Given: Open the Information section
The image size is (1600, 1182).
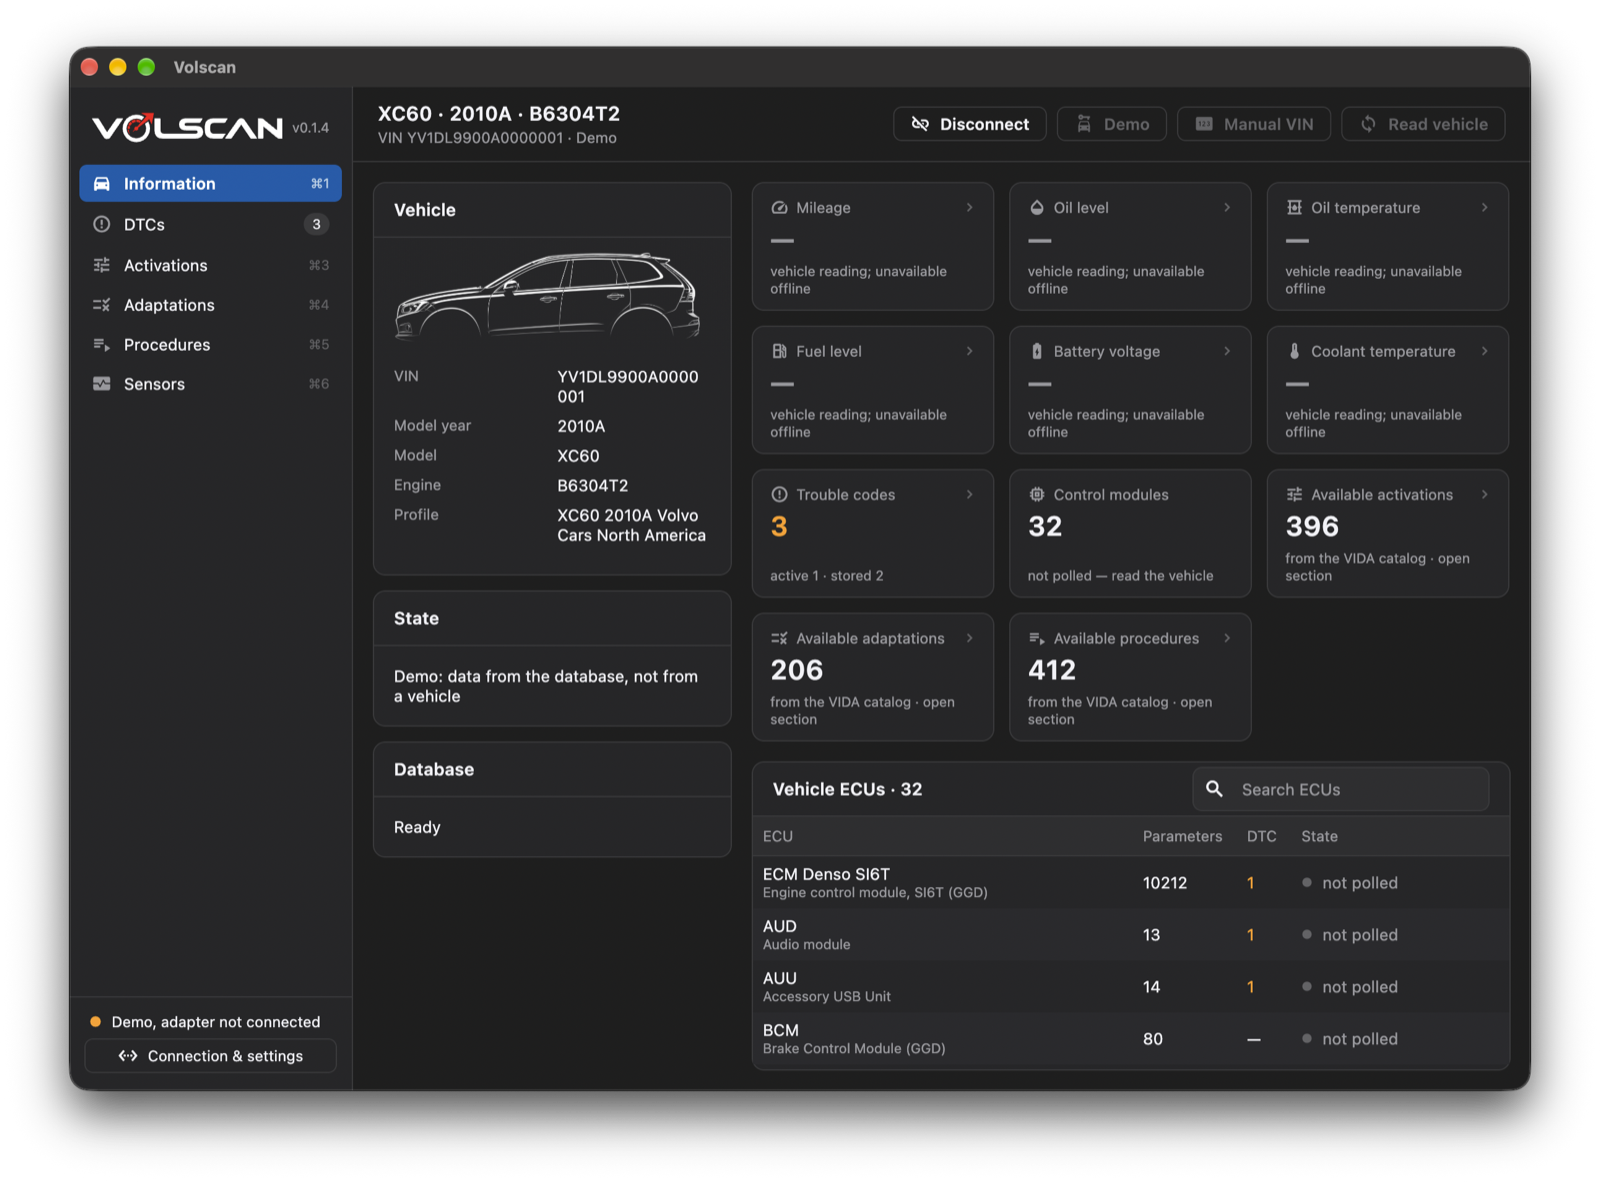Looking at the screenshot, I should (211, 184).
